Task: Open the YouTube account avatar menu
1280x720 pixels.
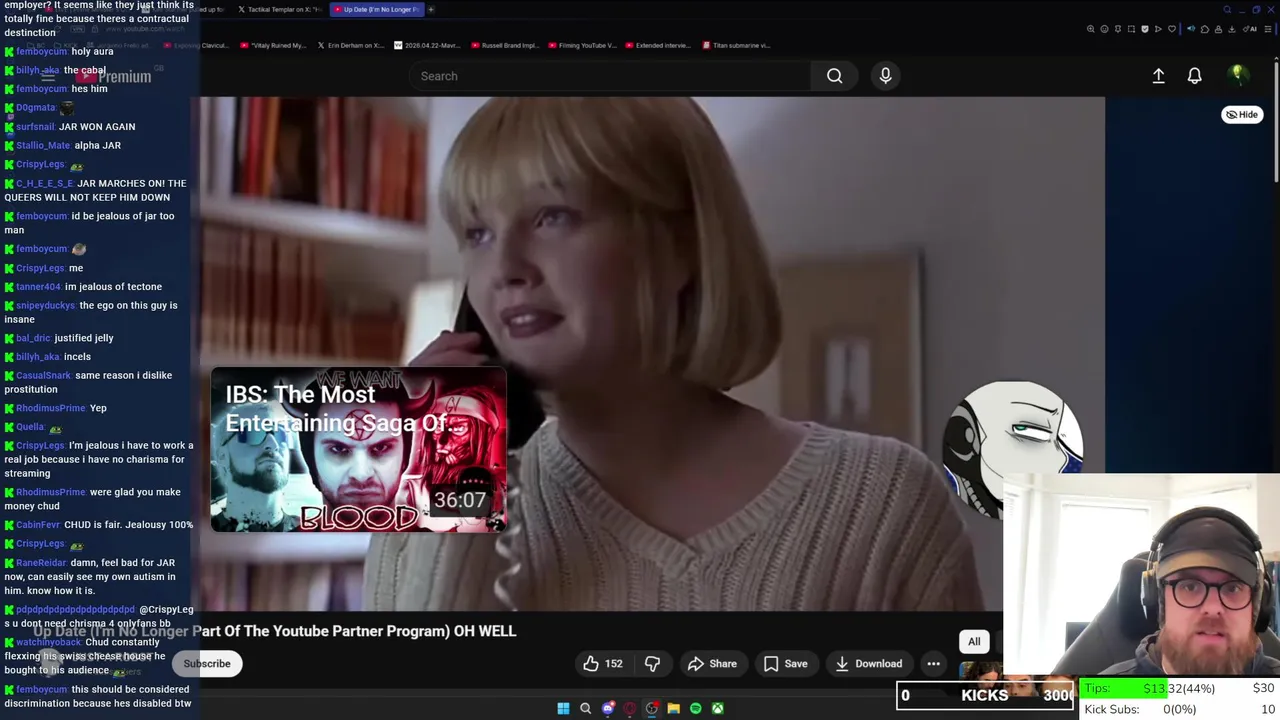Action: (1237, 75)
